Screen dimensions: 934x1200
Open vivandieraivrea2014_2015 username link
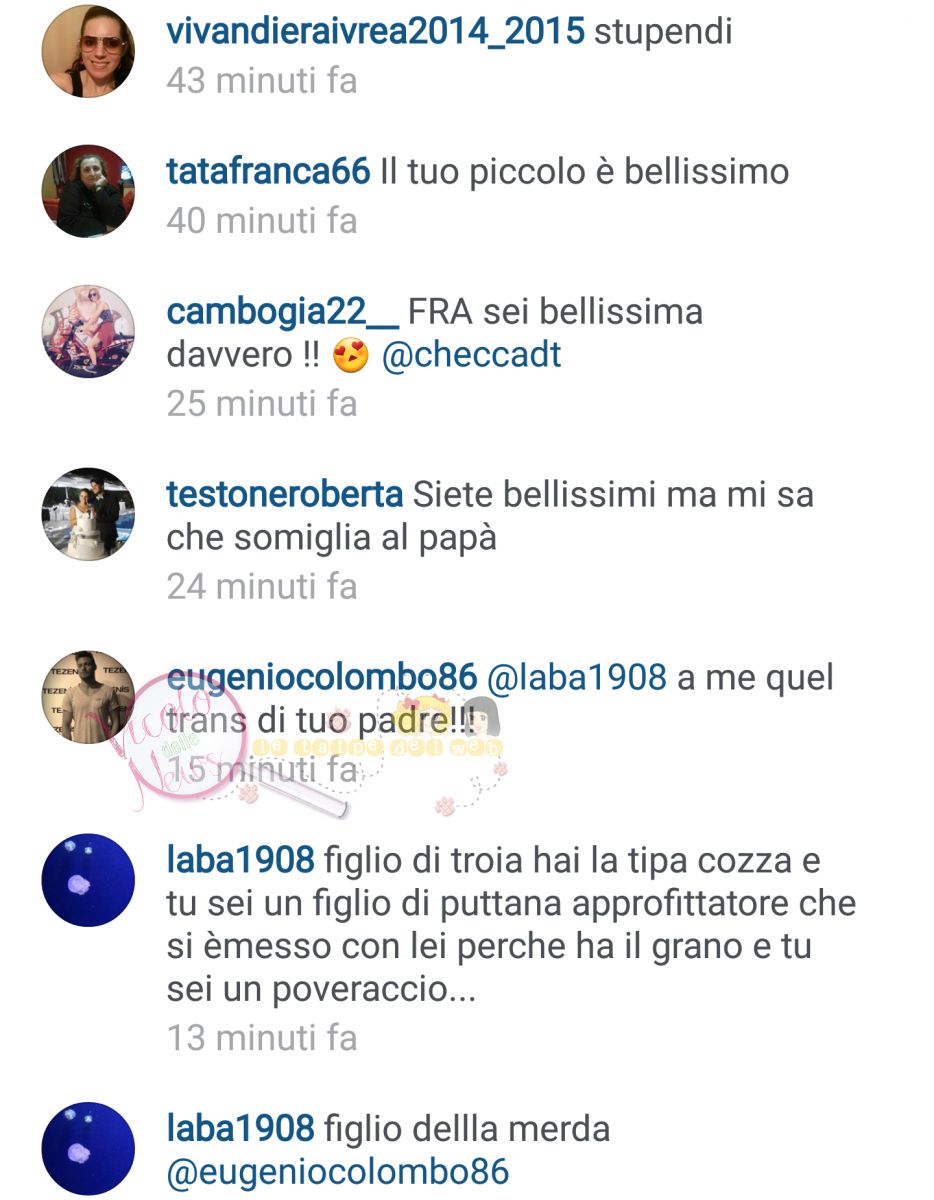click(x=375, y=32)
